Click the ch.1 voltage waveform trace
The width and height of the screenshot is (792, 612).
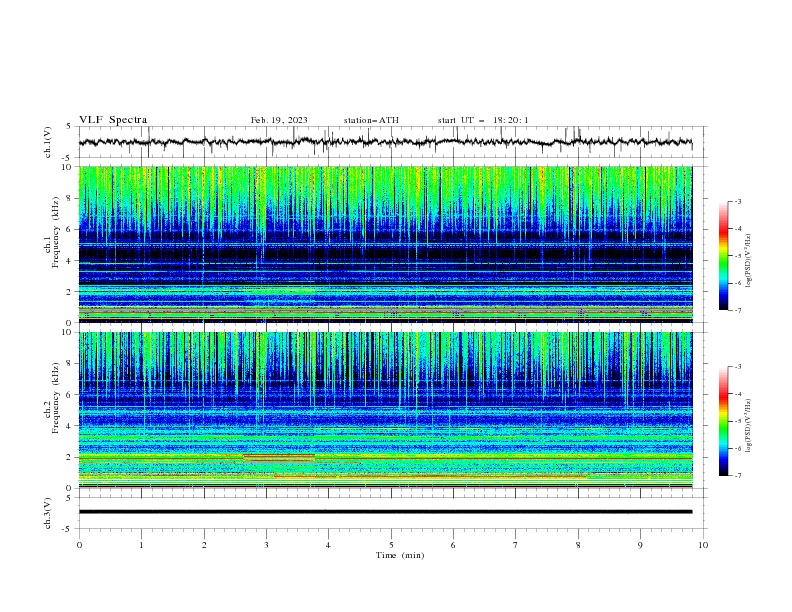[385, 142]
